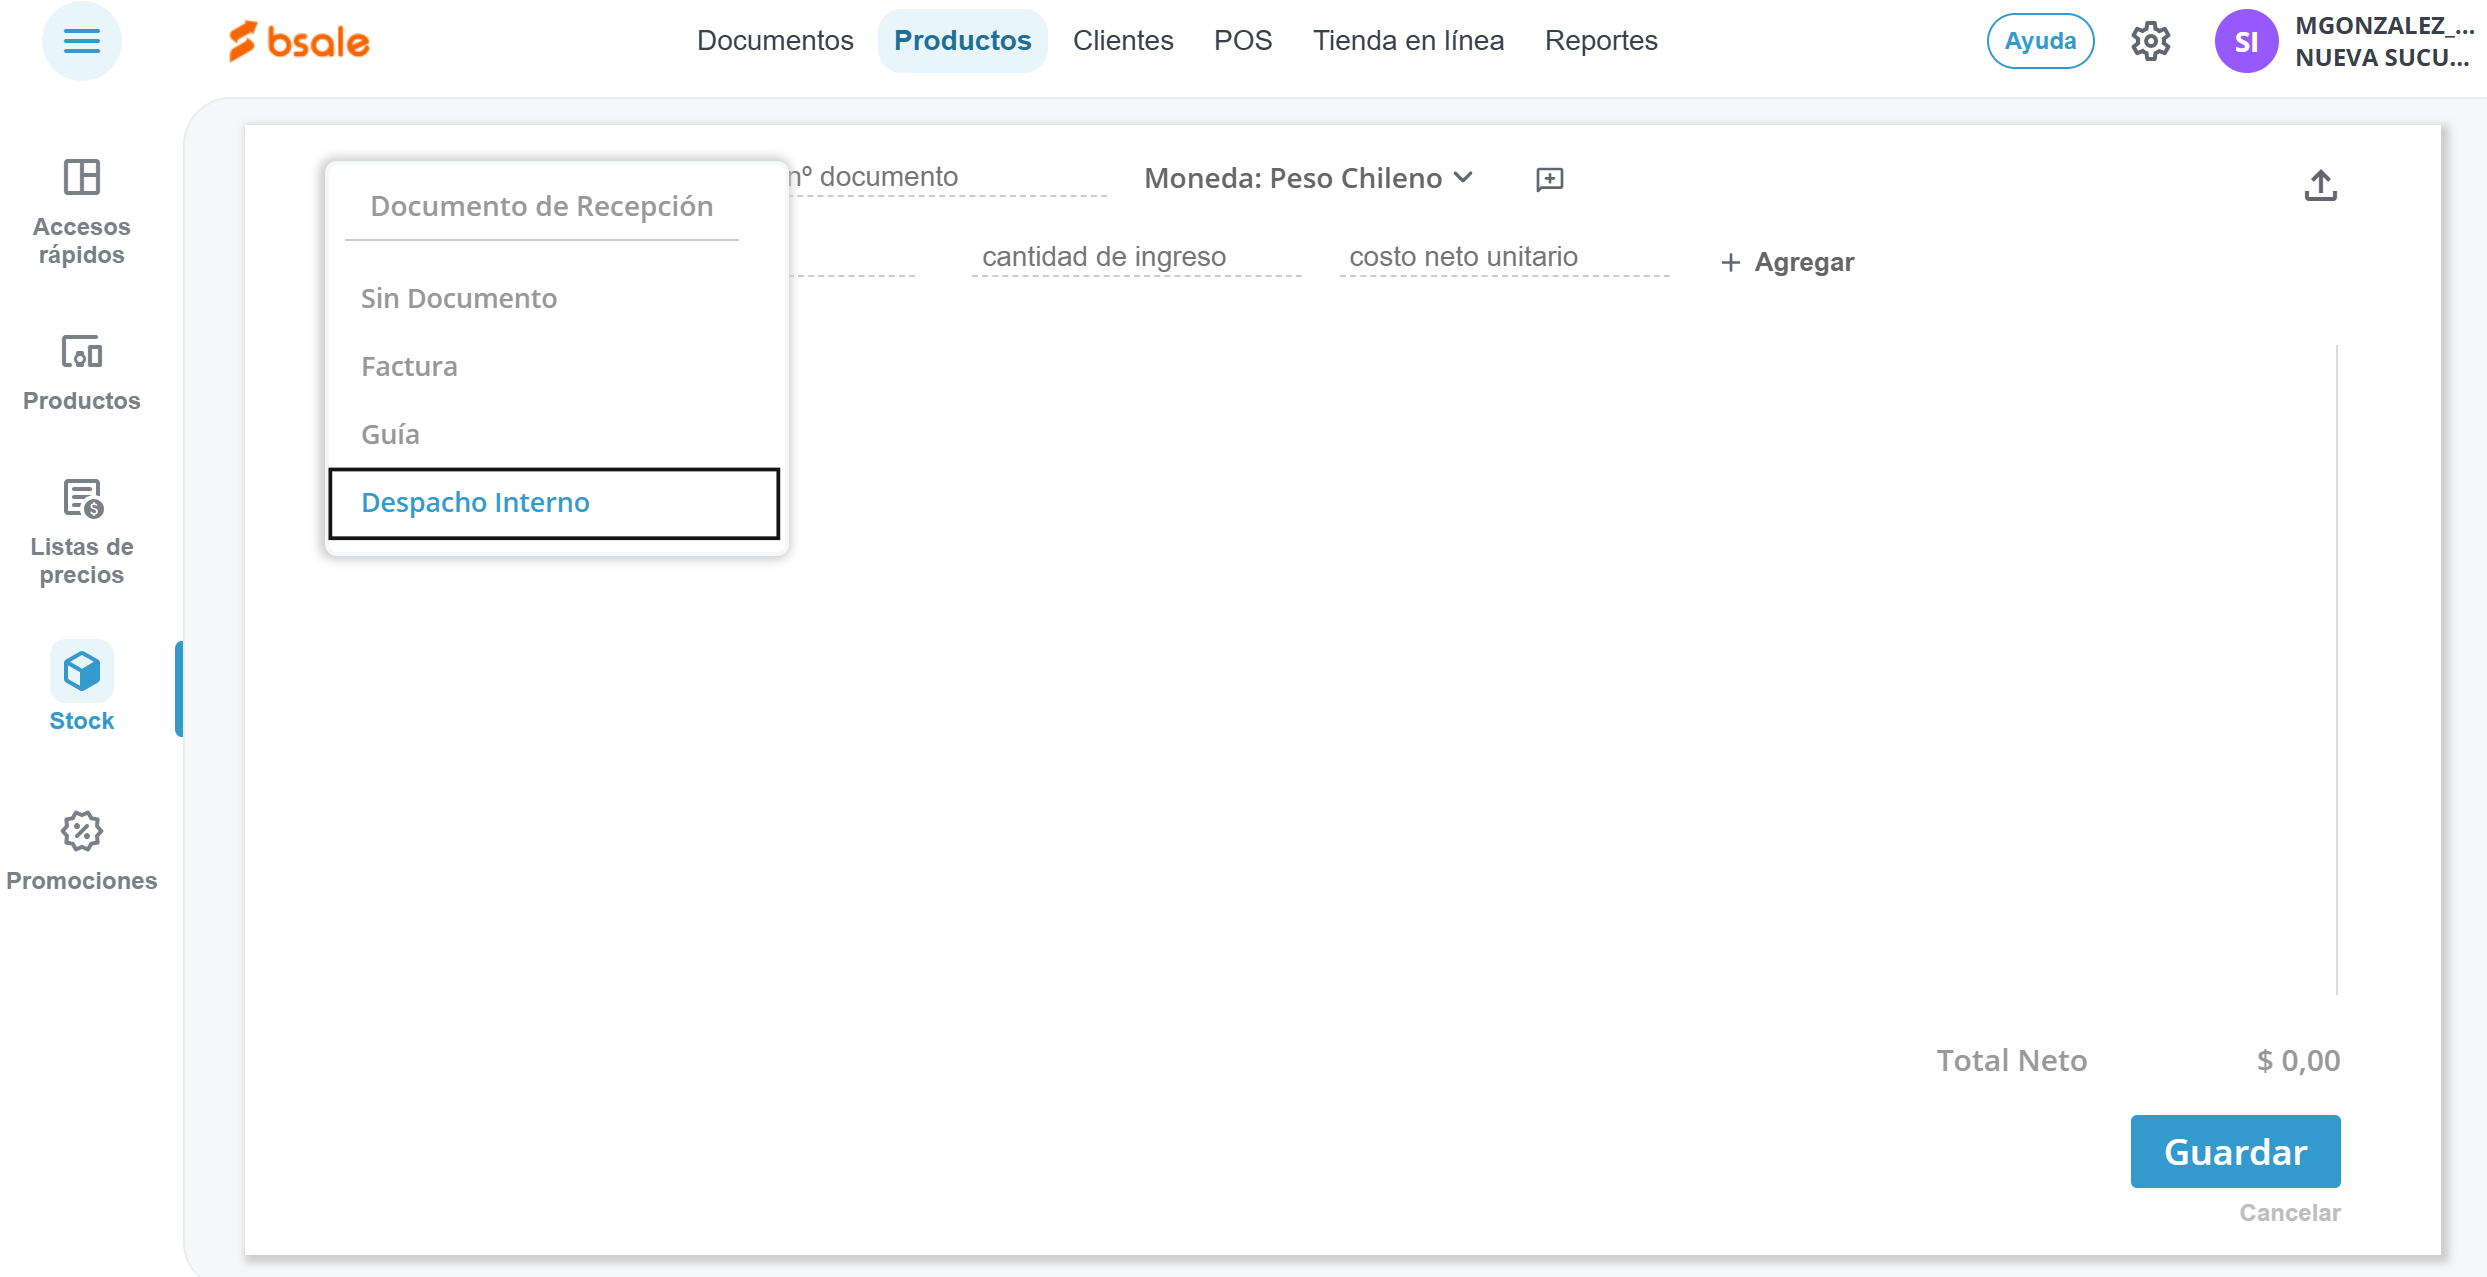Pick Sin Documento option
This screenshot has width=2487, height=1277.
pyautogui.click(x=458, y=299)
